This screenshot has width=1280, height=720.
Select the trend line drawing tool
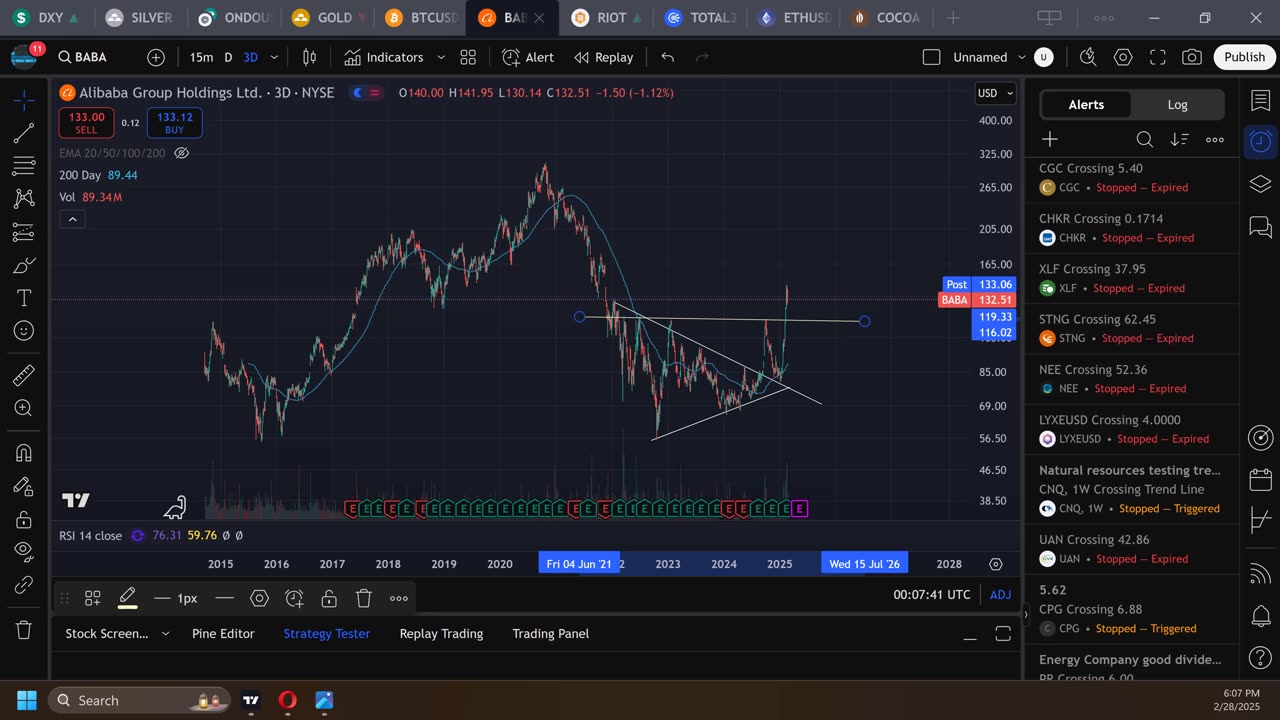point(24,133)
